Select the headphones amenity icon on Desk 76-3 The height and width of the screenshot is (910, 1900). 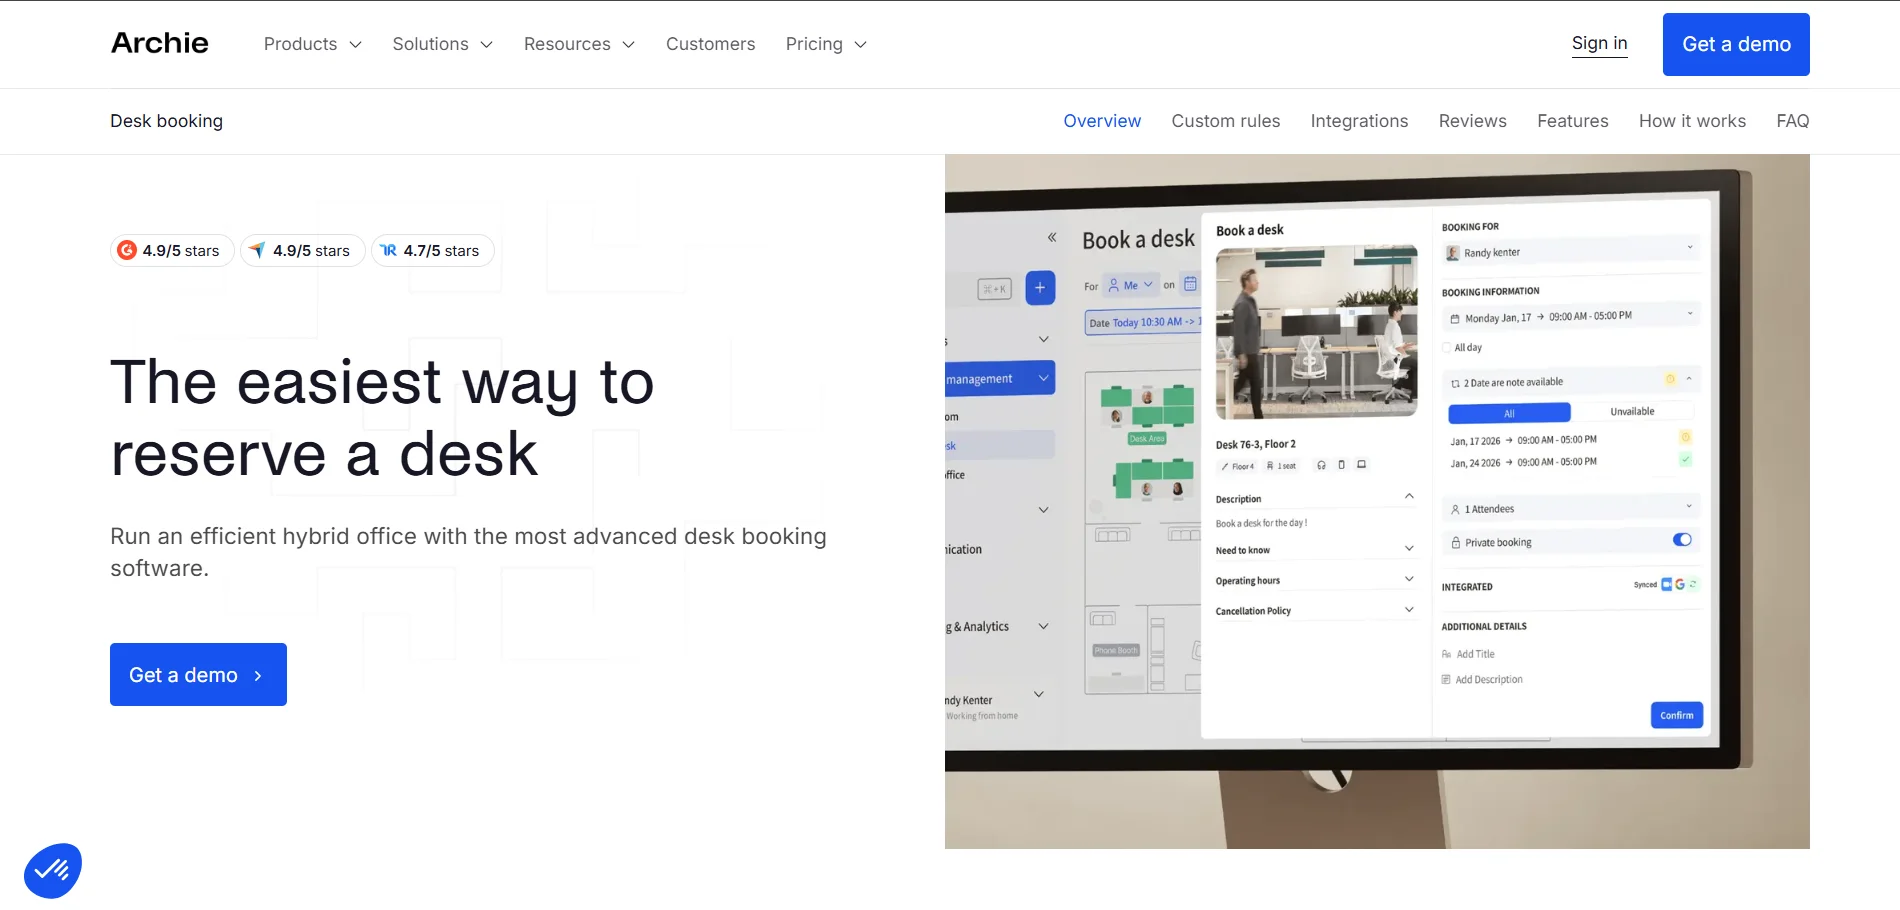pyautogui.click(x=1320, y=465)
